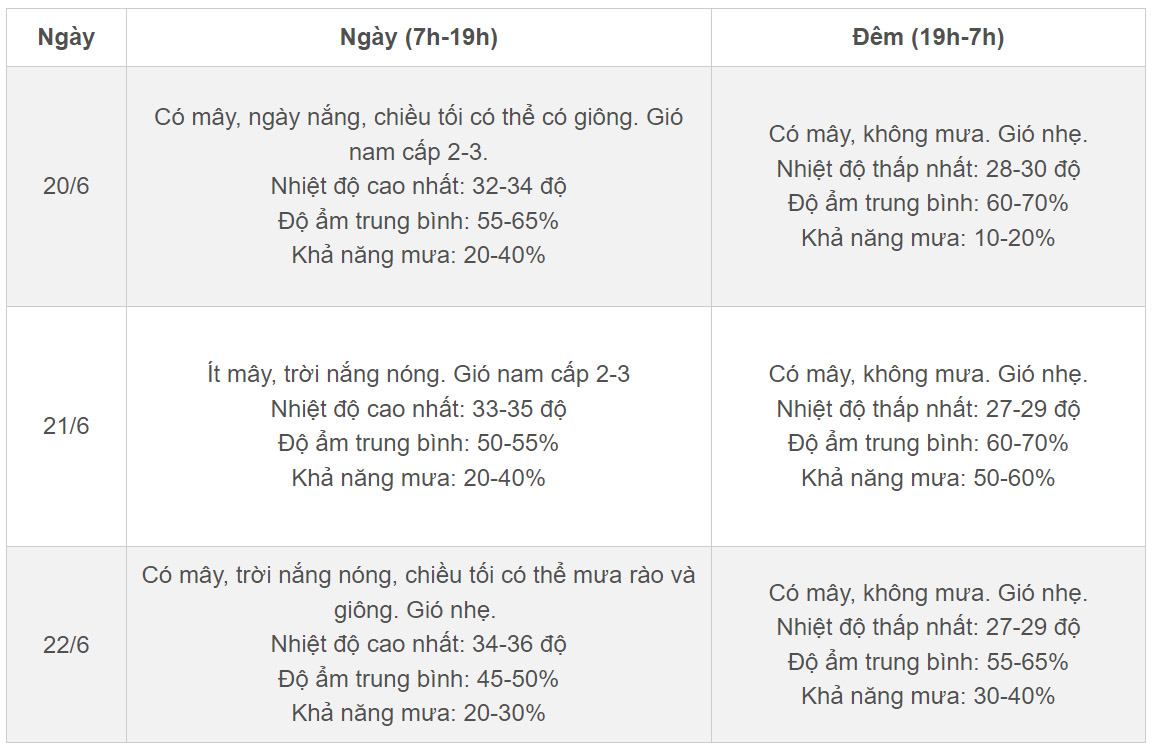The width and height of the screenshot is (1158, 750).
Task: Click the "Độ ẩm trung bình: 50-55%" line
Action: pyautogui.click(x=418, y=443)
